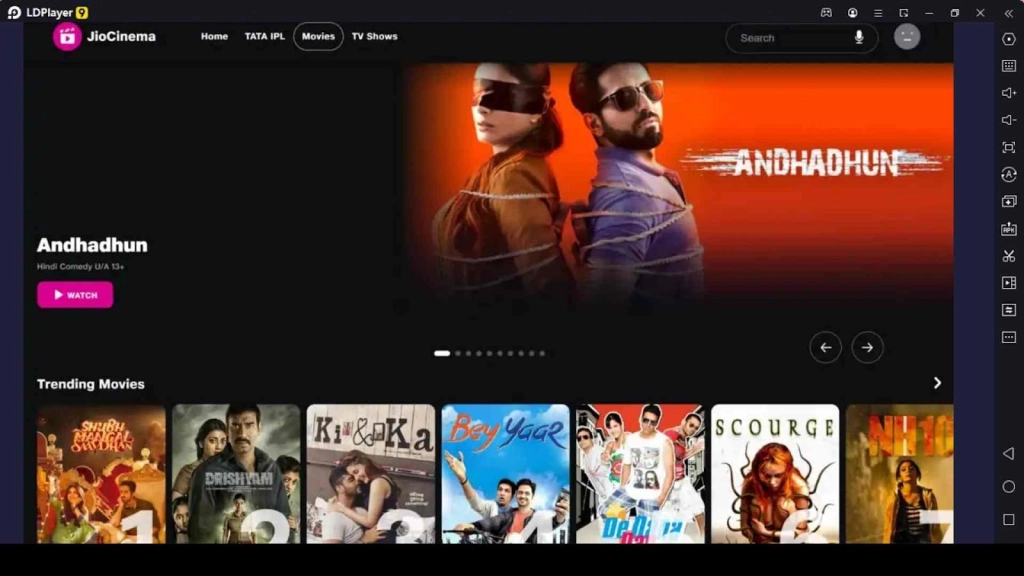Open the keyboard mapping tool
The image size is (1024, 576).
click(x=1007, y=67)
